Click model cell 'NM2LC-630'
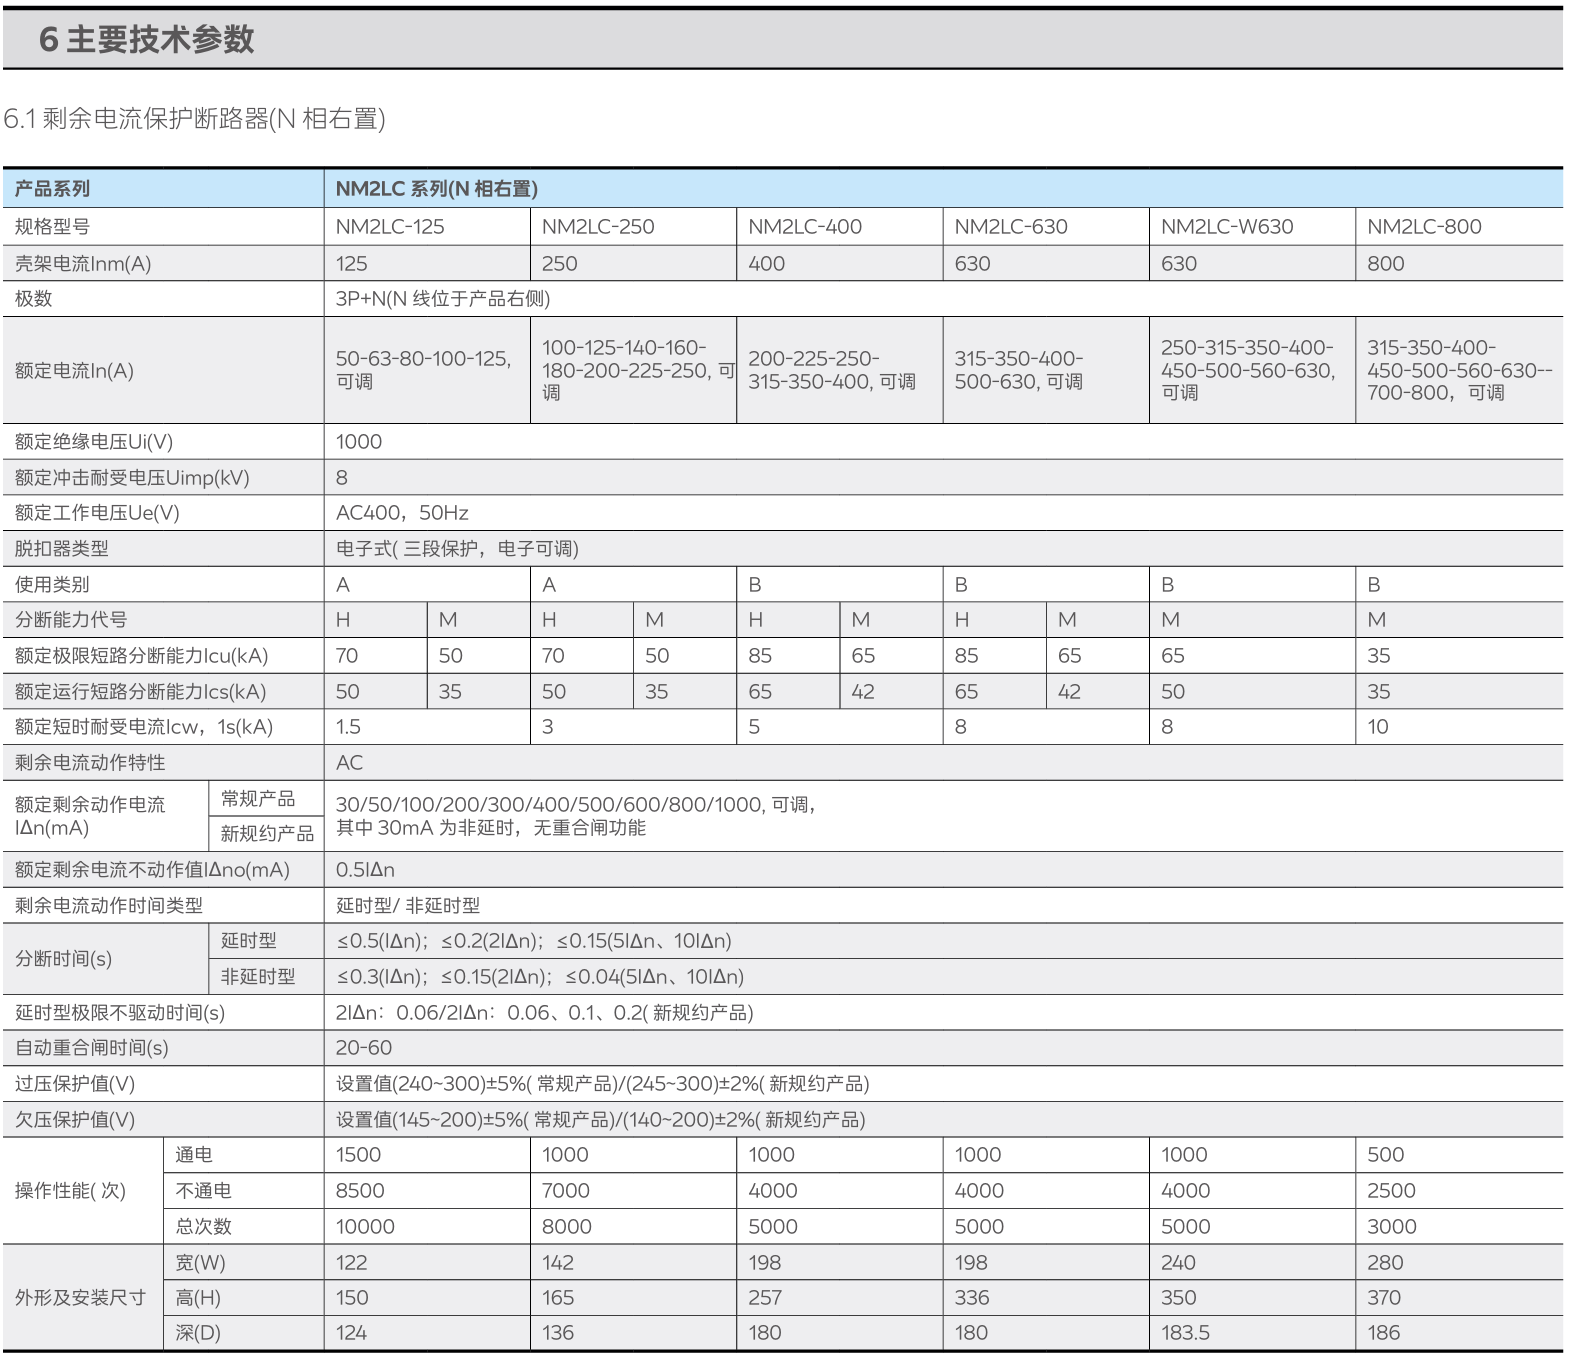The height and width of the screenshot is (1356, 1570). click(1011, 227)
